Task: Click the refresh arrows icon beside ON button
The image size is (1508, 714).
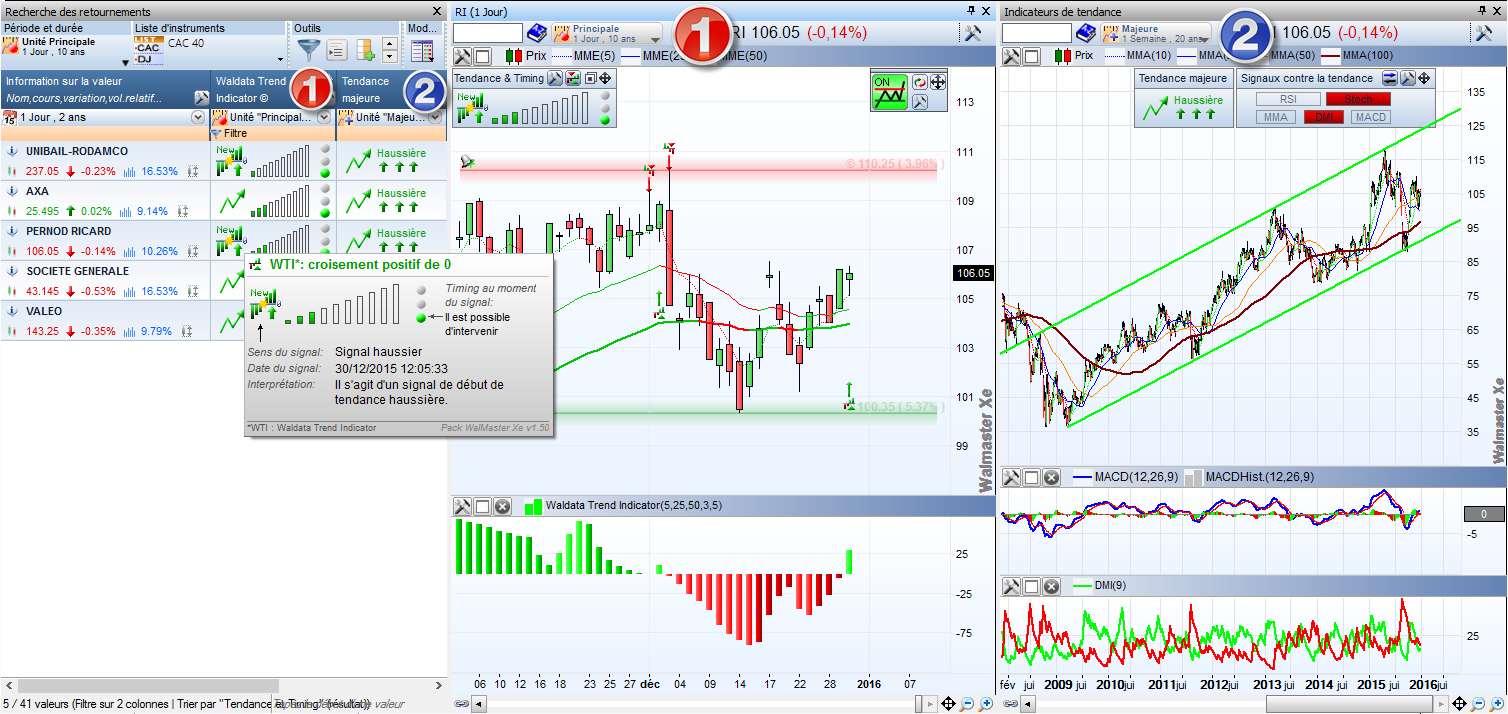Action: click(920, 82)
